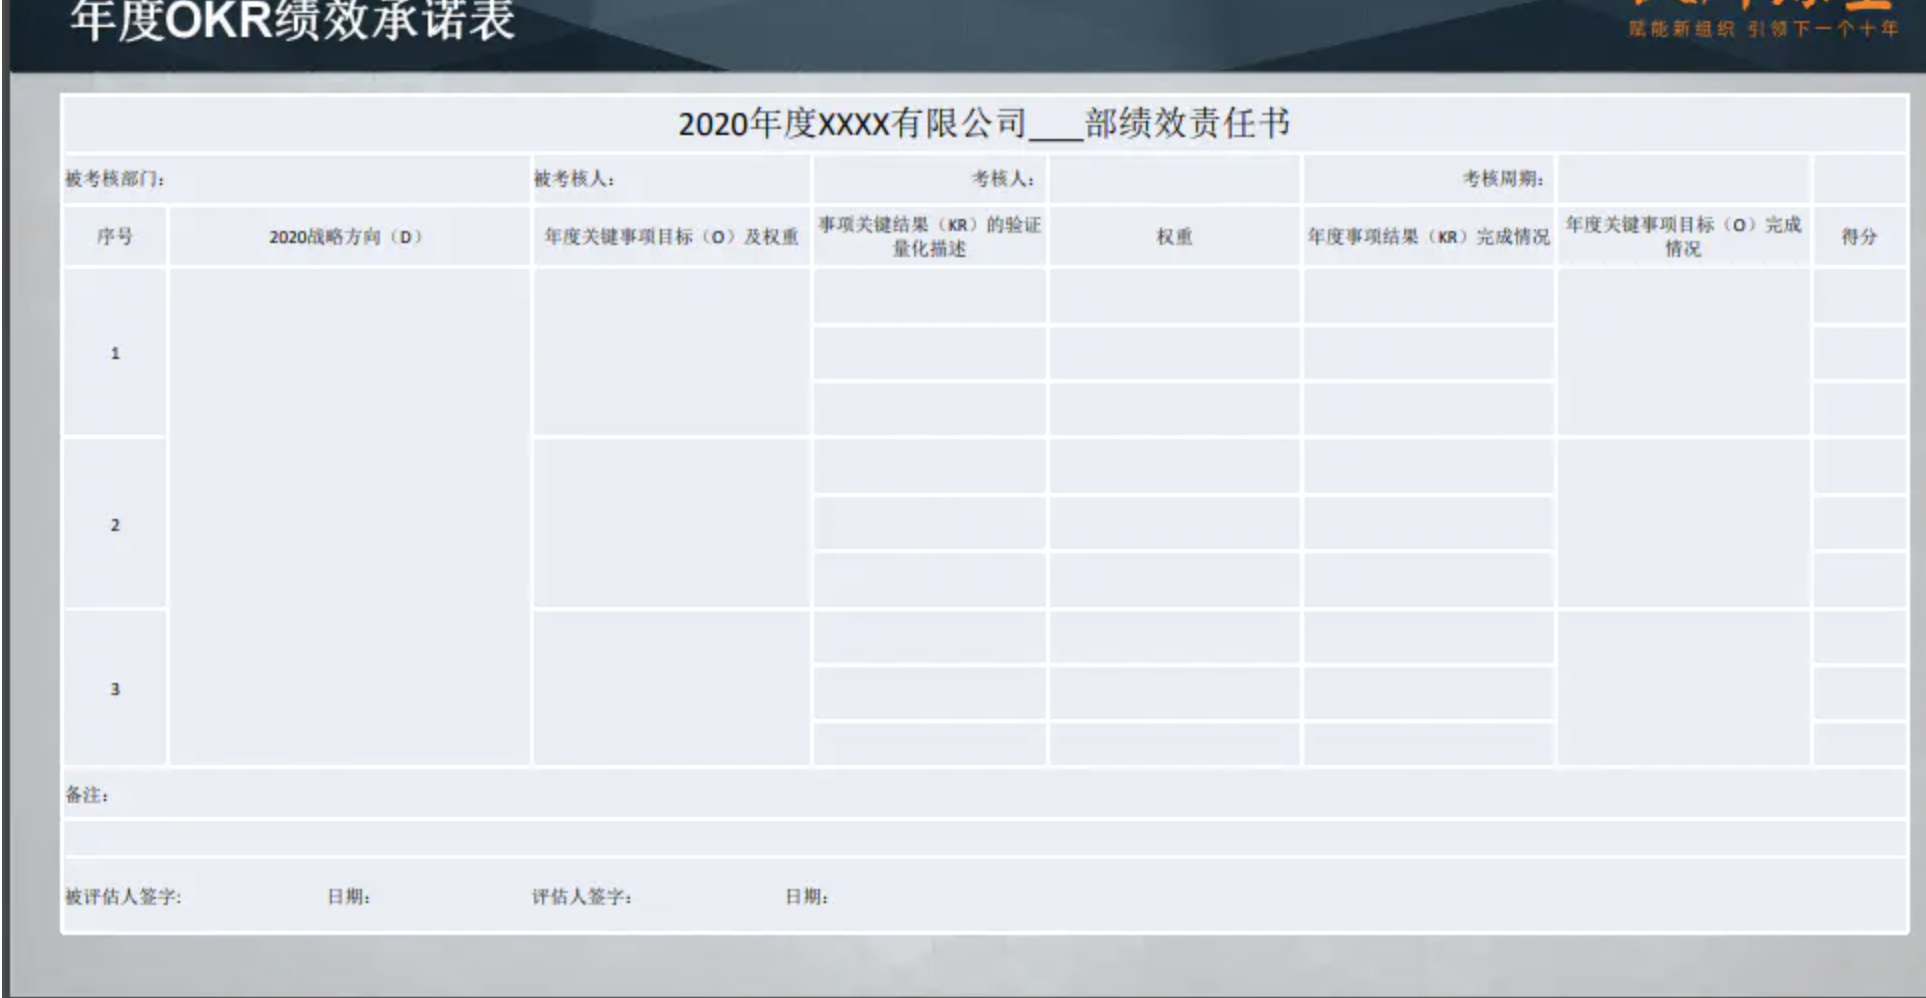Click the 年度关键事项目标（O）完成情况 header
This screenshot has height=998, width=1926.
pyautogui.click(x=1683, y=237)
